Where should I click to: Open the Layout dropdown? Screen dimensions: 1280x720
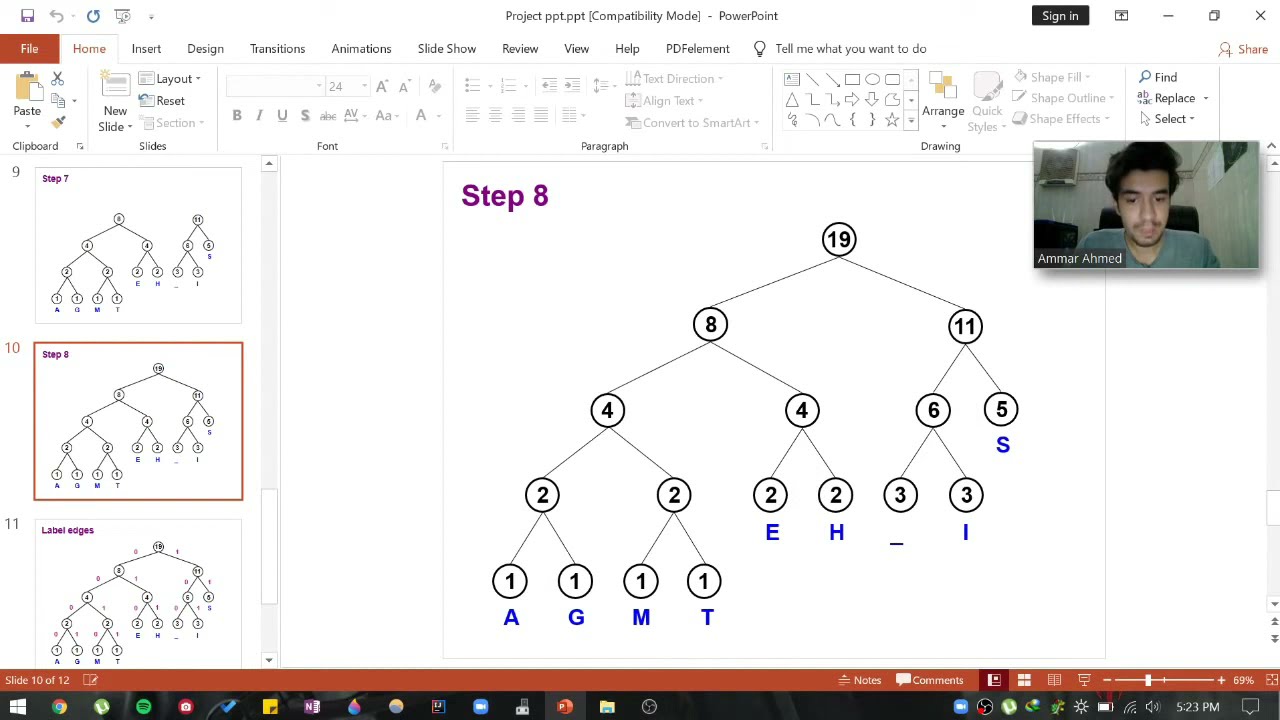point(170,79)
